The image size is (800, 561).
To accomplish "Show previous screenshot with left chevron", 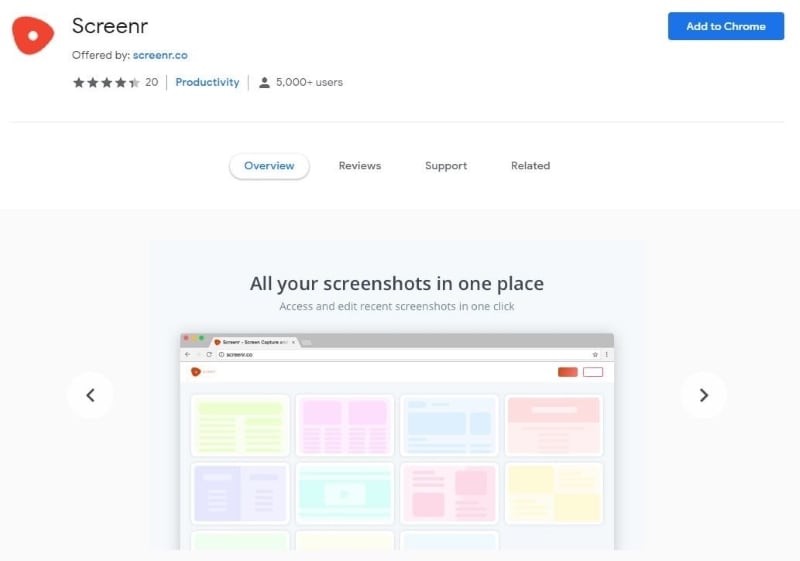I will tap(91, 395).
